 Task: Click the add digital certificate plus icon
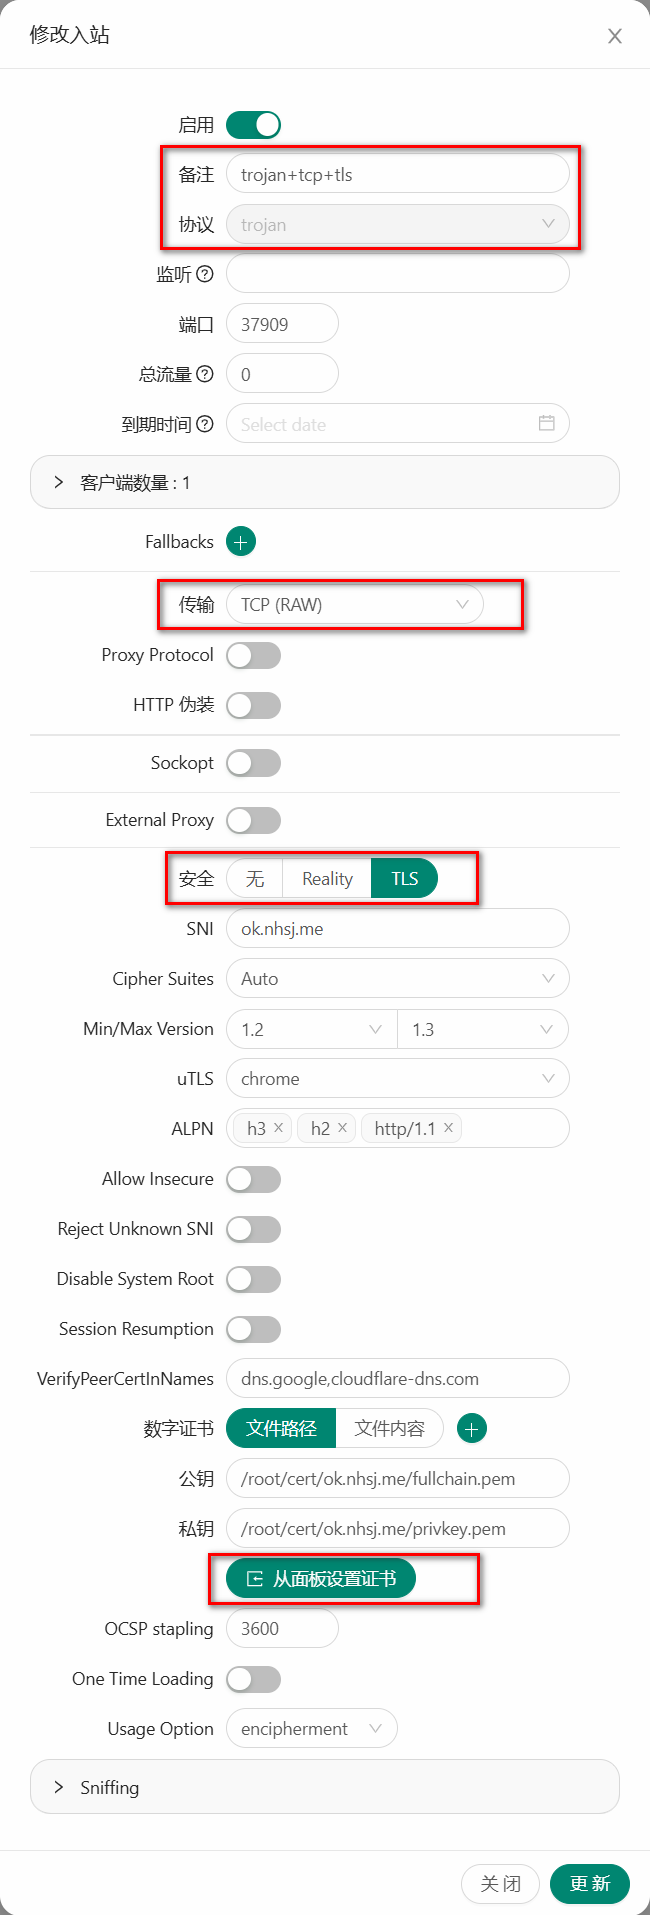coord(472,1429)
